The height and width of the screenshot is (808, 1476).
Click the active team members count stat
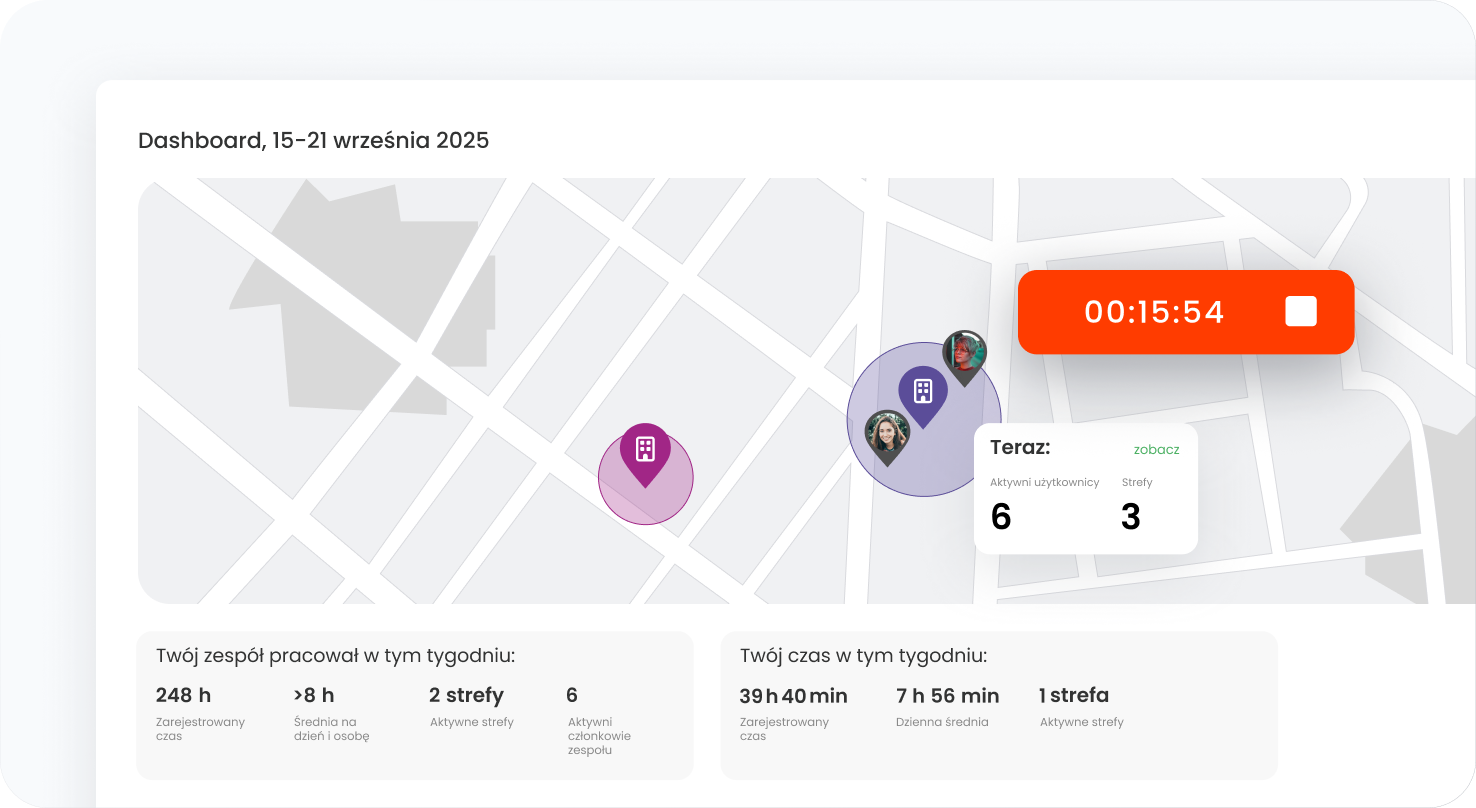coord(572,695)
